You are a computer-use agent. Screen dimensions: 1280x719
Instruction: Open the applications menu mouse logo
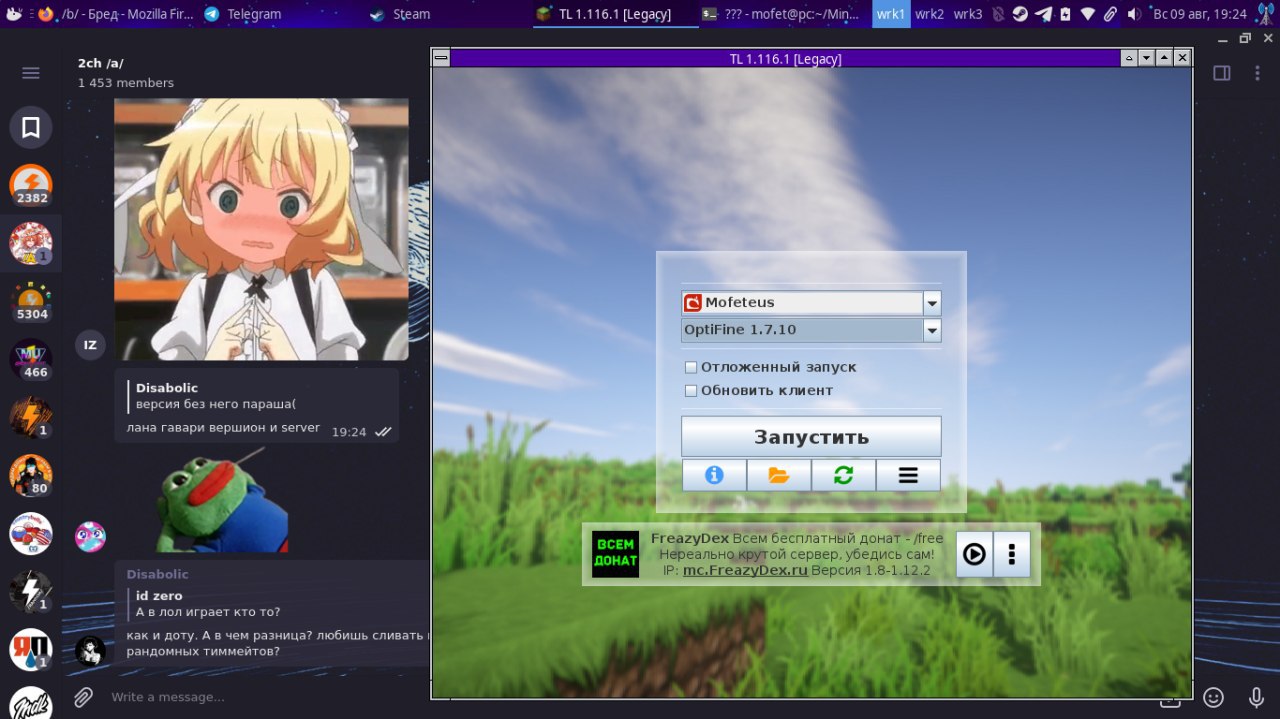click(13, 14)
